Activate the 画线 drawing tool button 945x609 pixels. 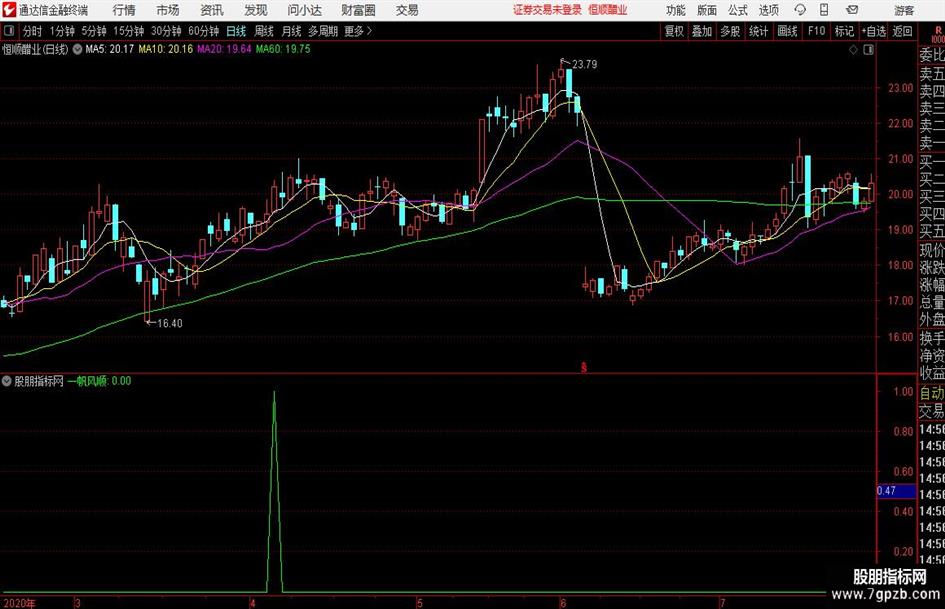click(x=787, y=31)
